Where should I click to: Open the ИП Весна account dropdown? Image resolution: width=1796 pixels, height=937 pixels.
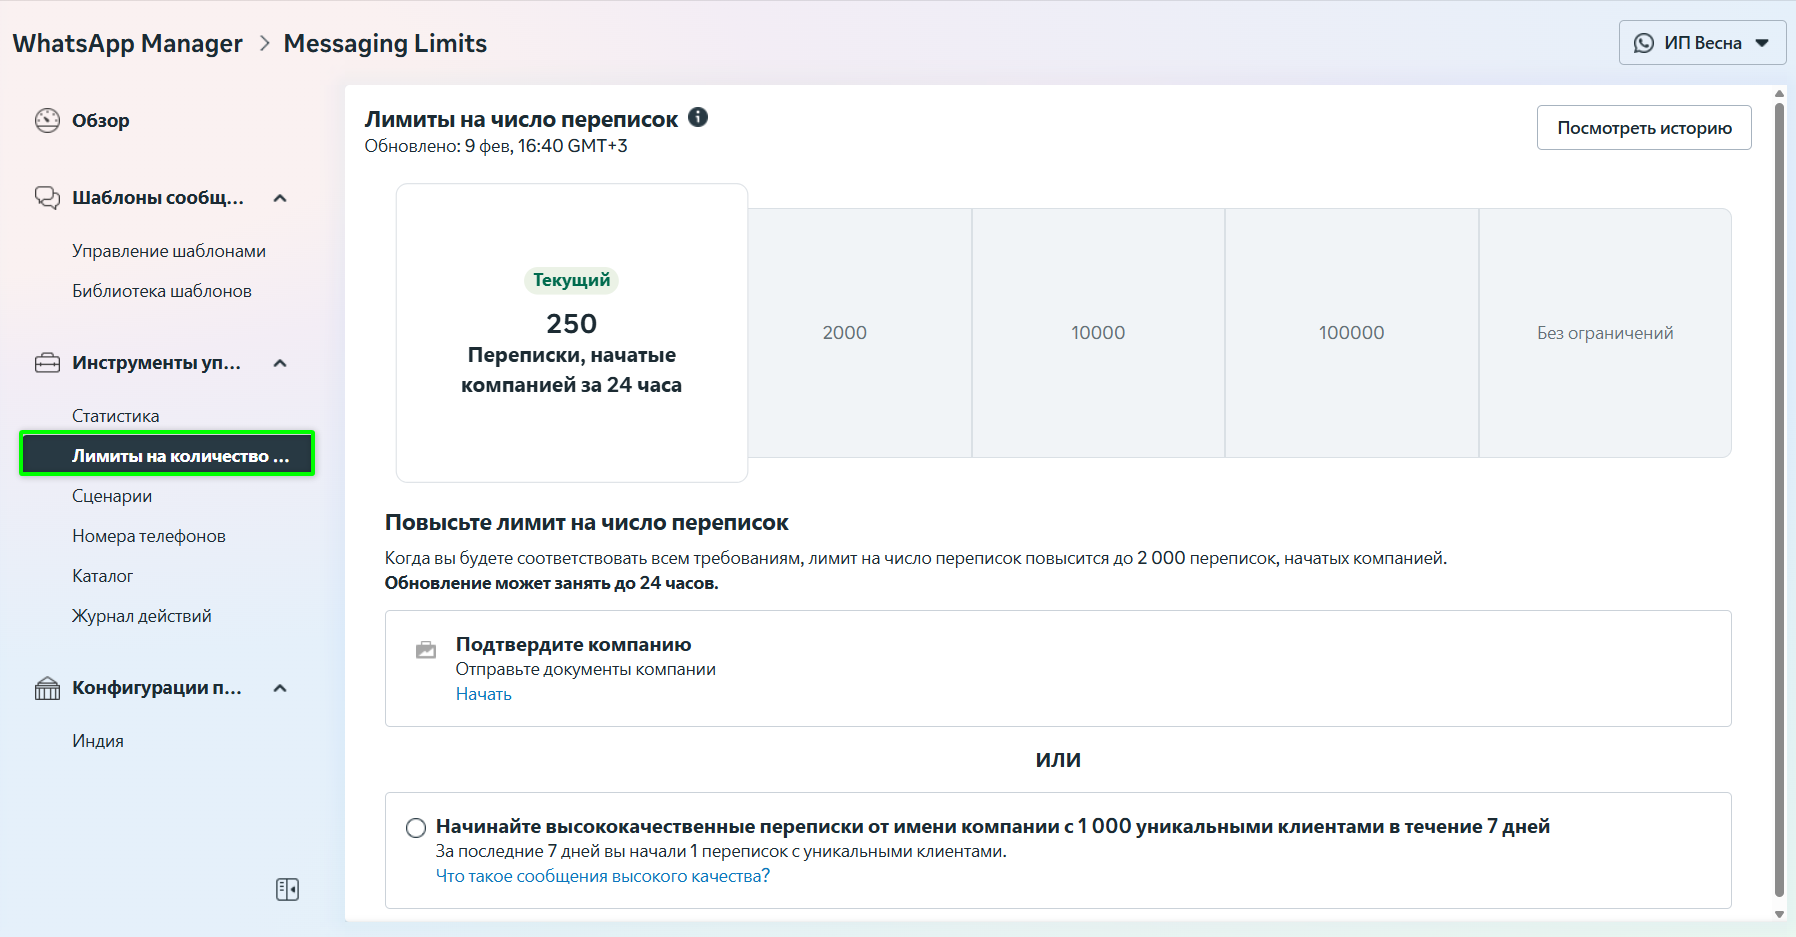point(1702,43)
